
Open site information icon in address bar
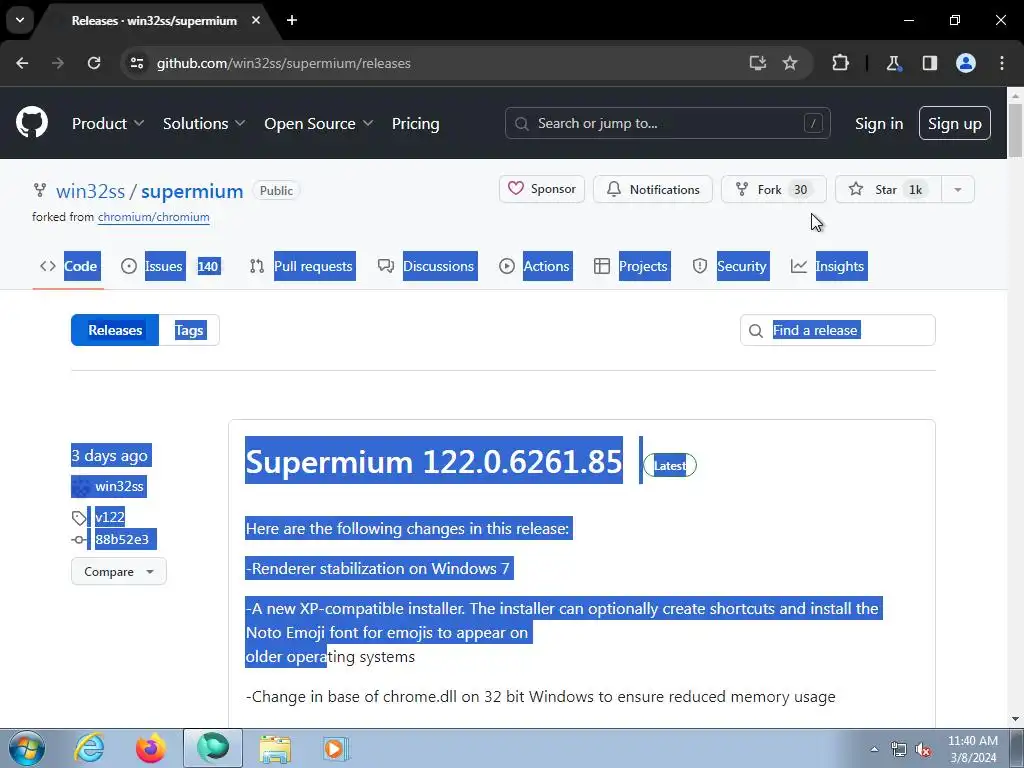(x=137, y=63)
